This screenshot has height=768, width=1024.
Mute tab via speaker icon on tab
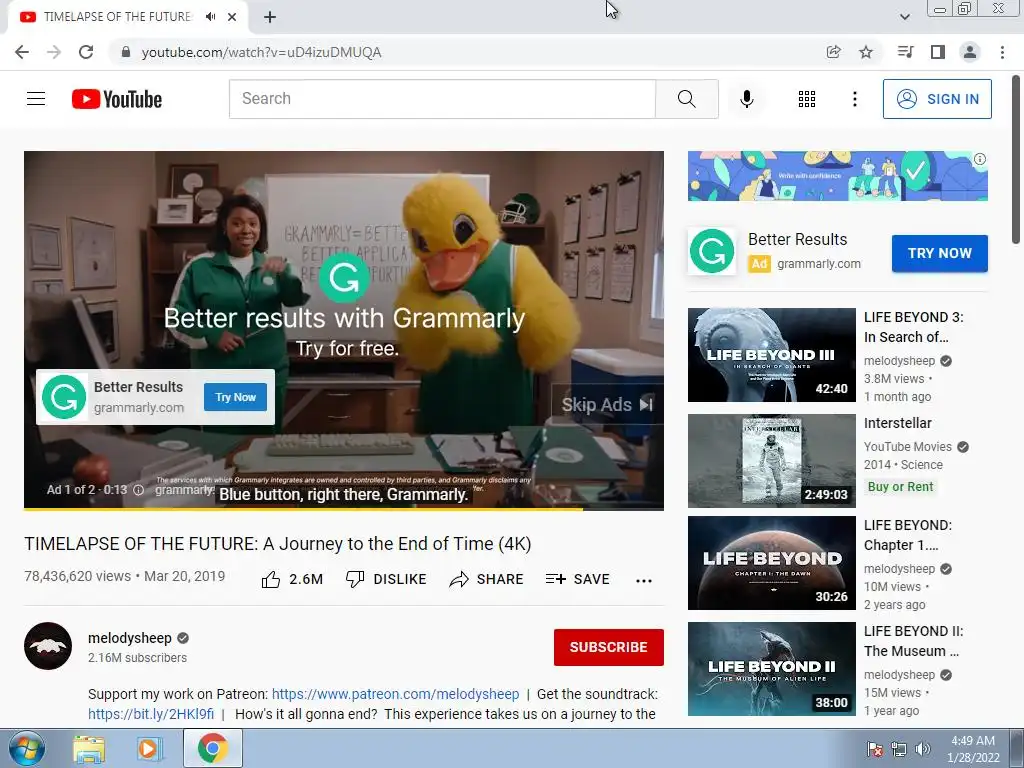[210, 17]
